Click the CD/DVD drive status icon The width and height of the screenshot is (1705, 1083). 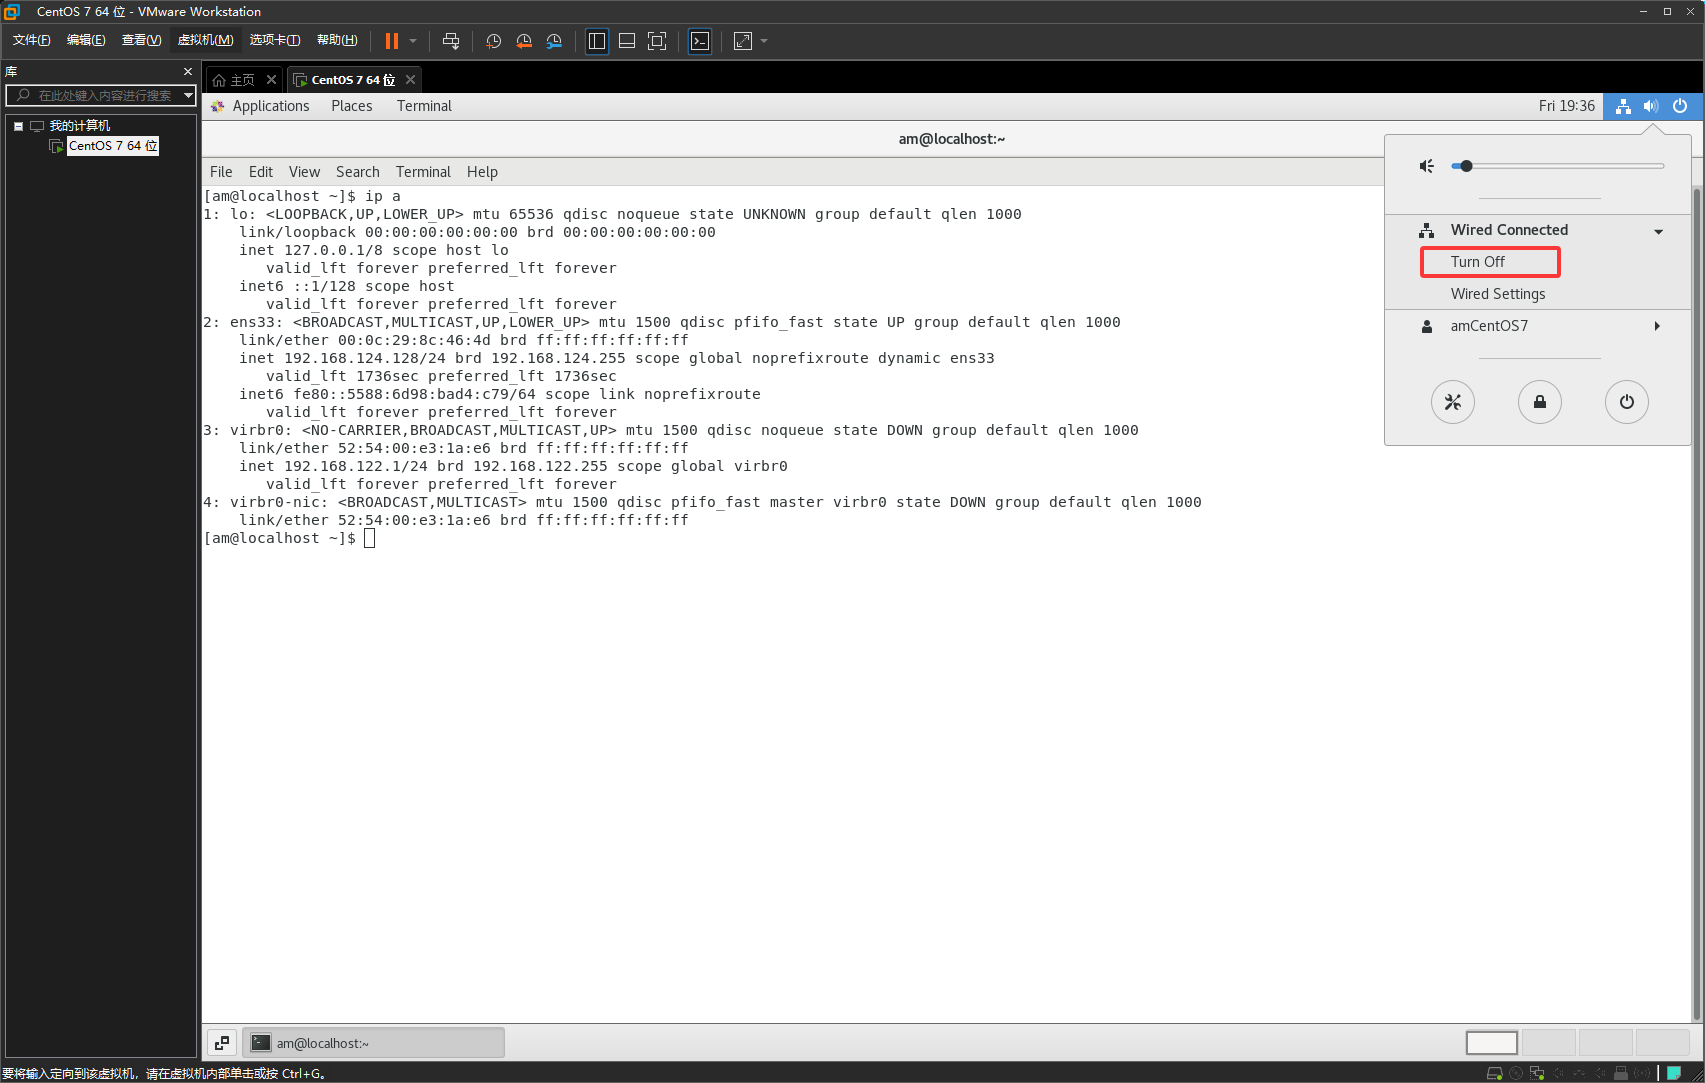[1516, 1073]
